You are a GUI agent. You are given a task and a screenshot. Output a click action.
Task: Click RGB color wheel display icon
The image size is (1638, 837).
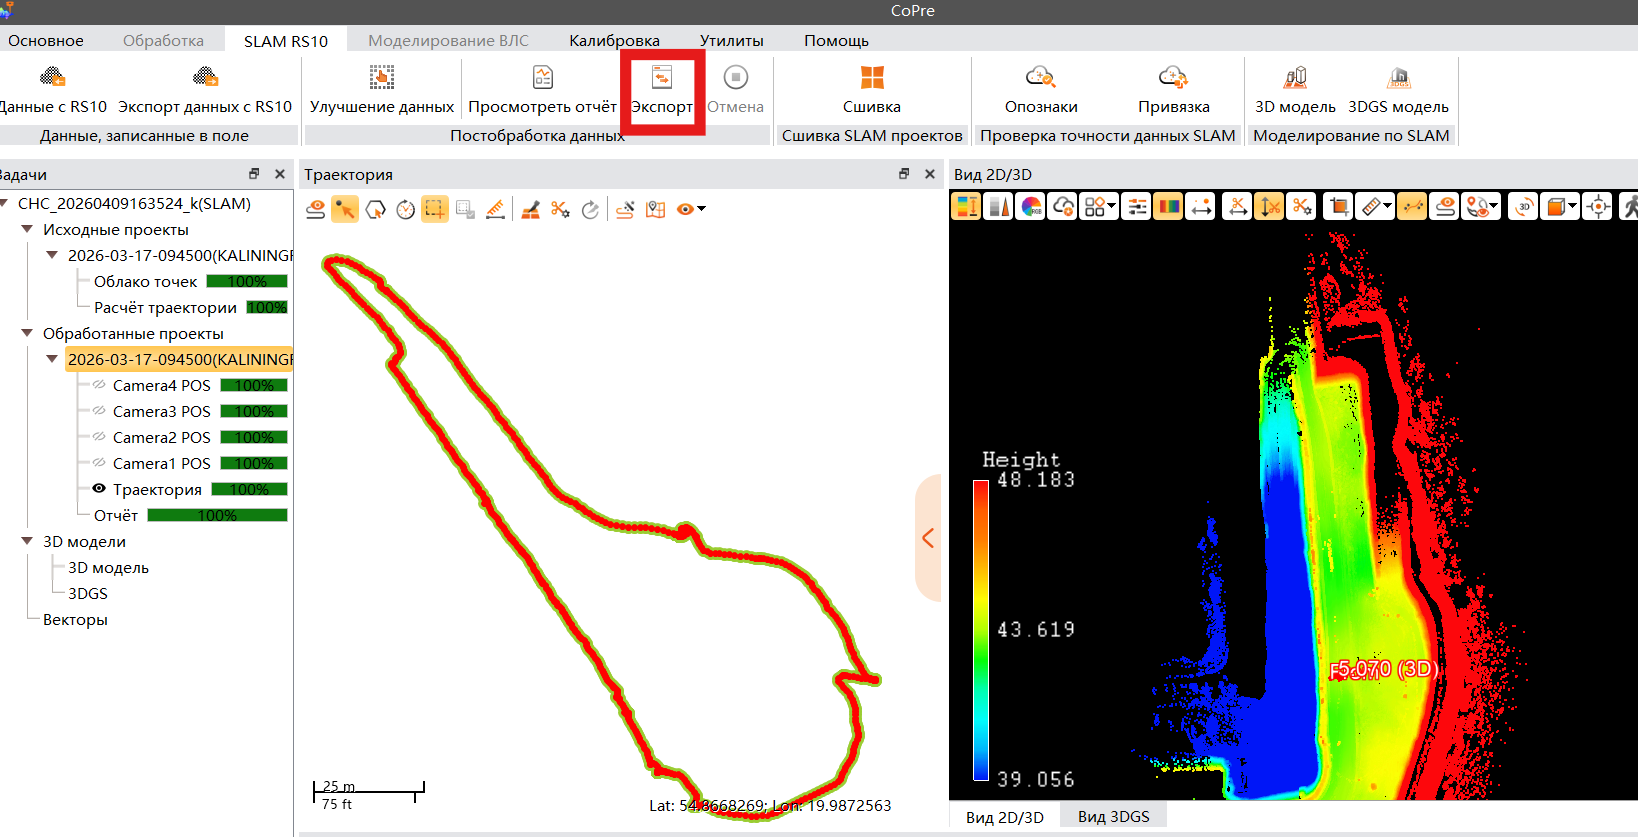(x=1031, y=207)
